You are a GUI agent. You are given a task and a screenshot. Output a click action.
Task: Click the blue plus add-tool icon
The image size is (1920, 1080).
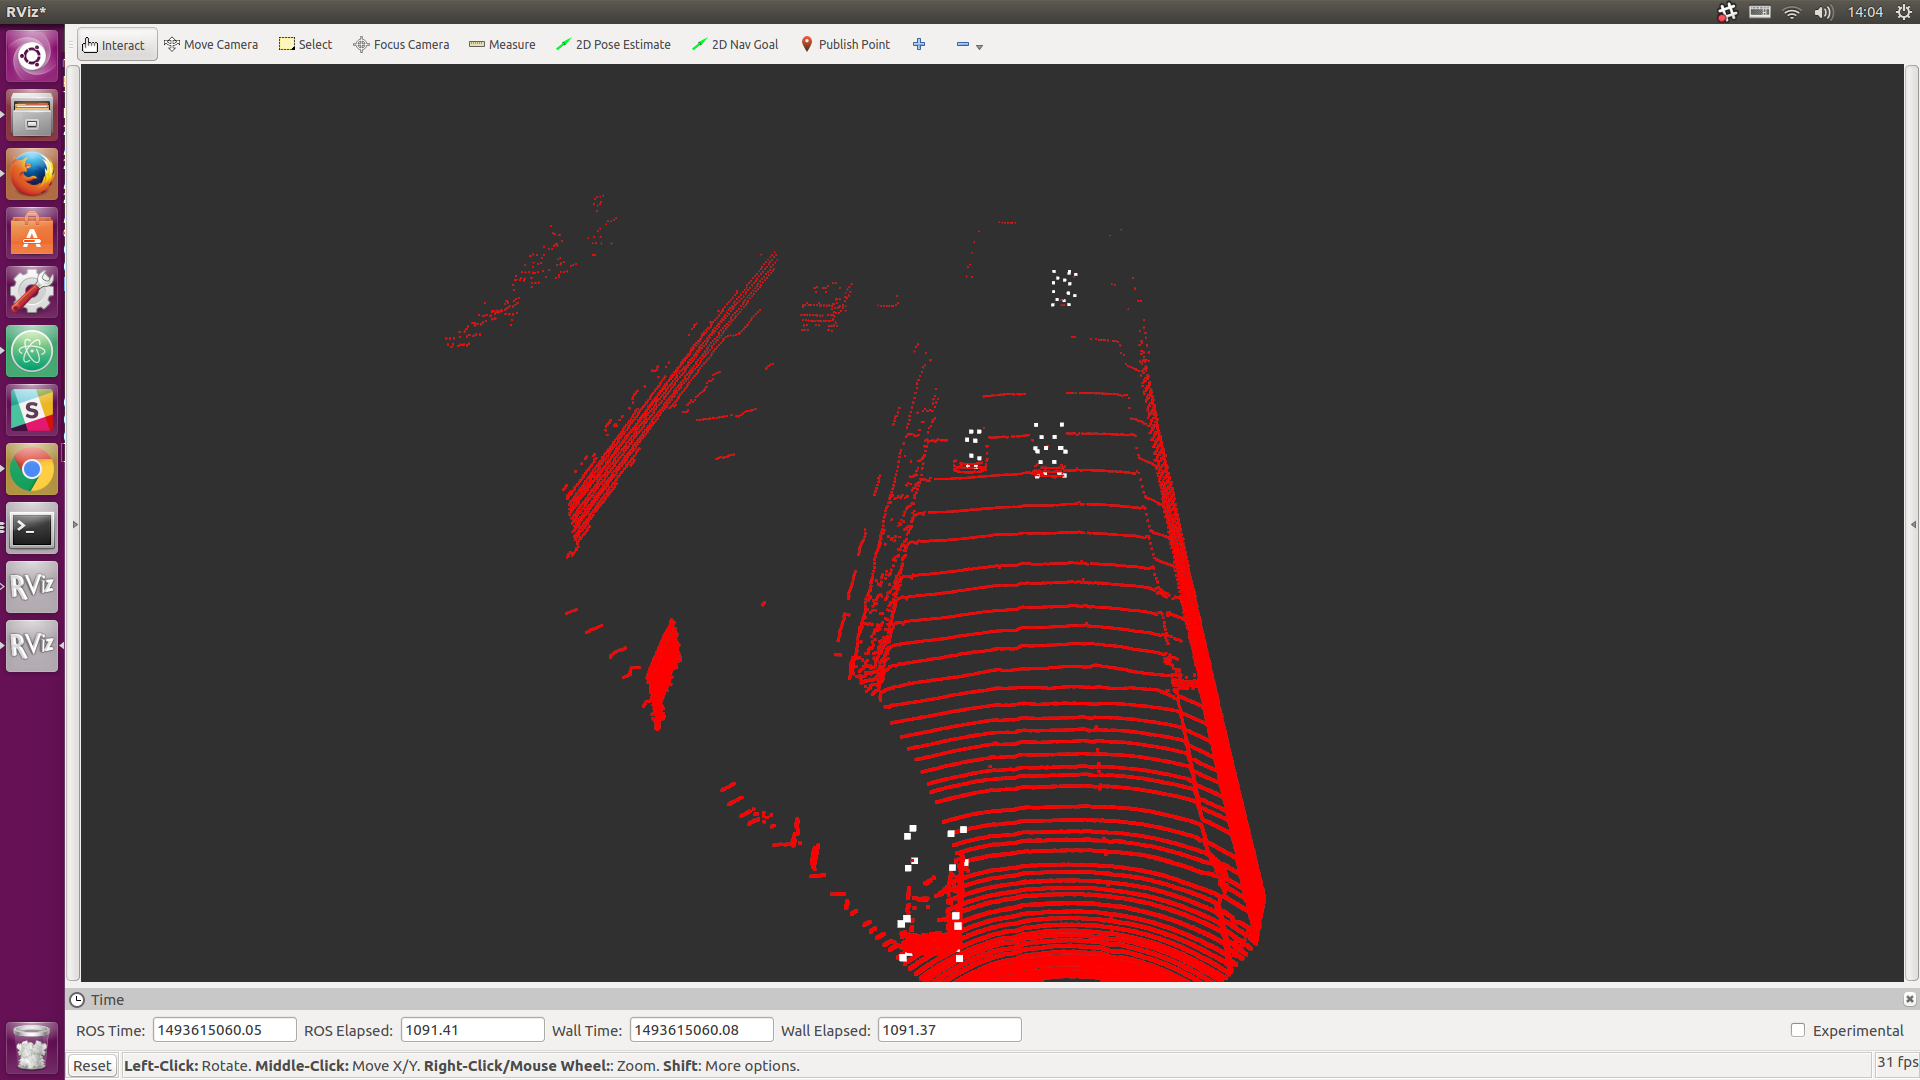tap(919, 45)
